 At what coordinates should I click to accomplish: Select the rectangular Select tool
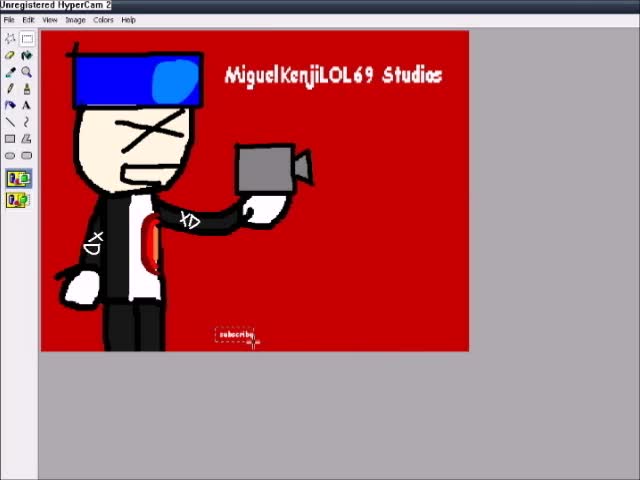click(27, 39)
